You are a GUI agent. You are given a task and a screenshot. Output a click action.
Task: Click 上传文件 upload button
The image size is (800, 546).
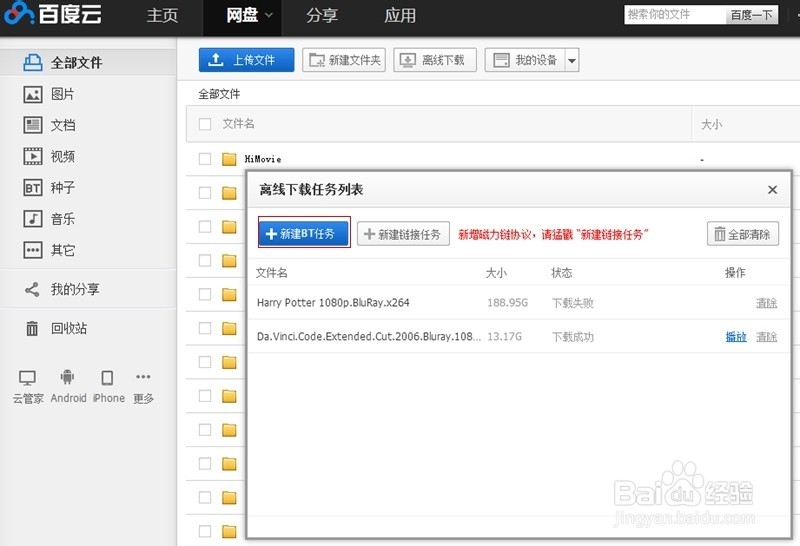[246, 60]
